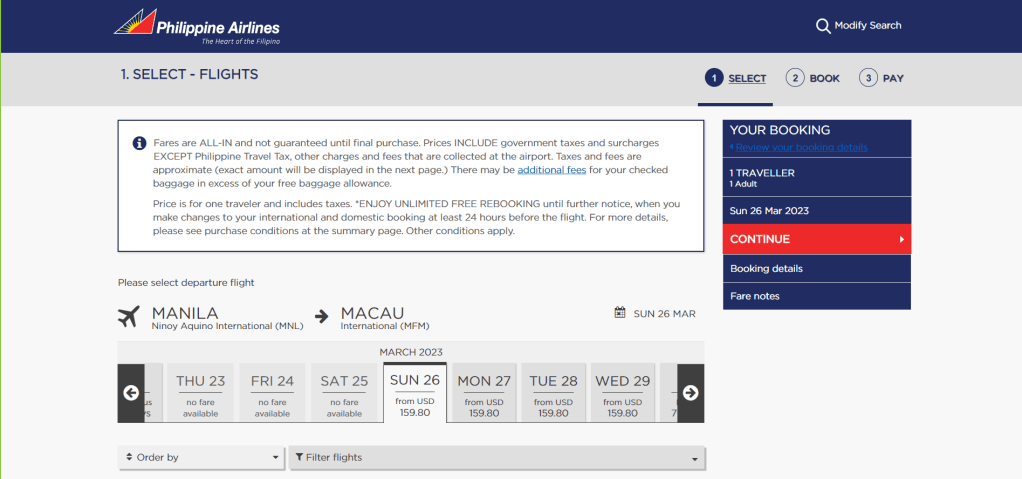Click the next dates right arrow
This screenshot has width=1022, height=479.
pos(690,392)
